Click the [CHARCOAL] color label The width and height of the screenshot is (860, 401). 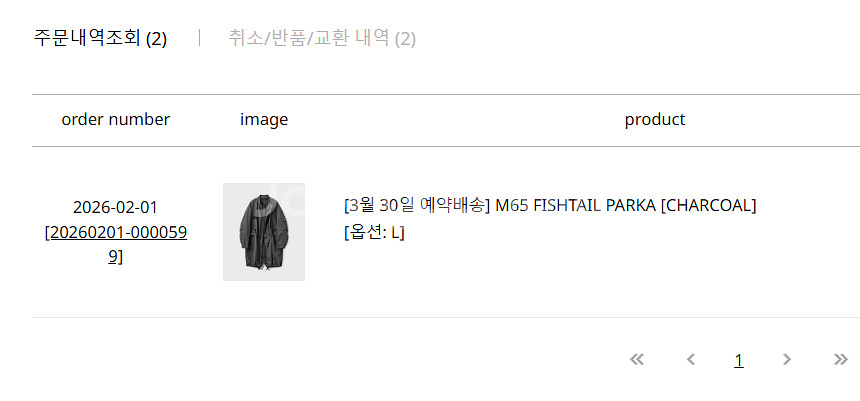coord(709,206)
